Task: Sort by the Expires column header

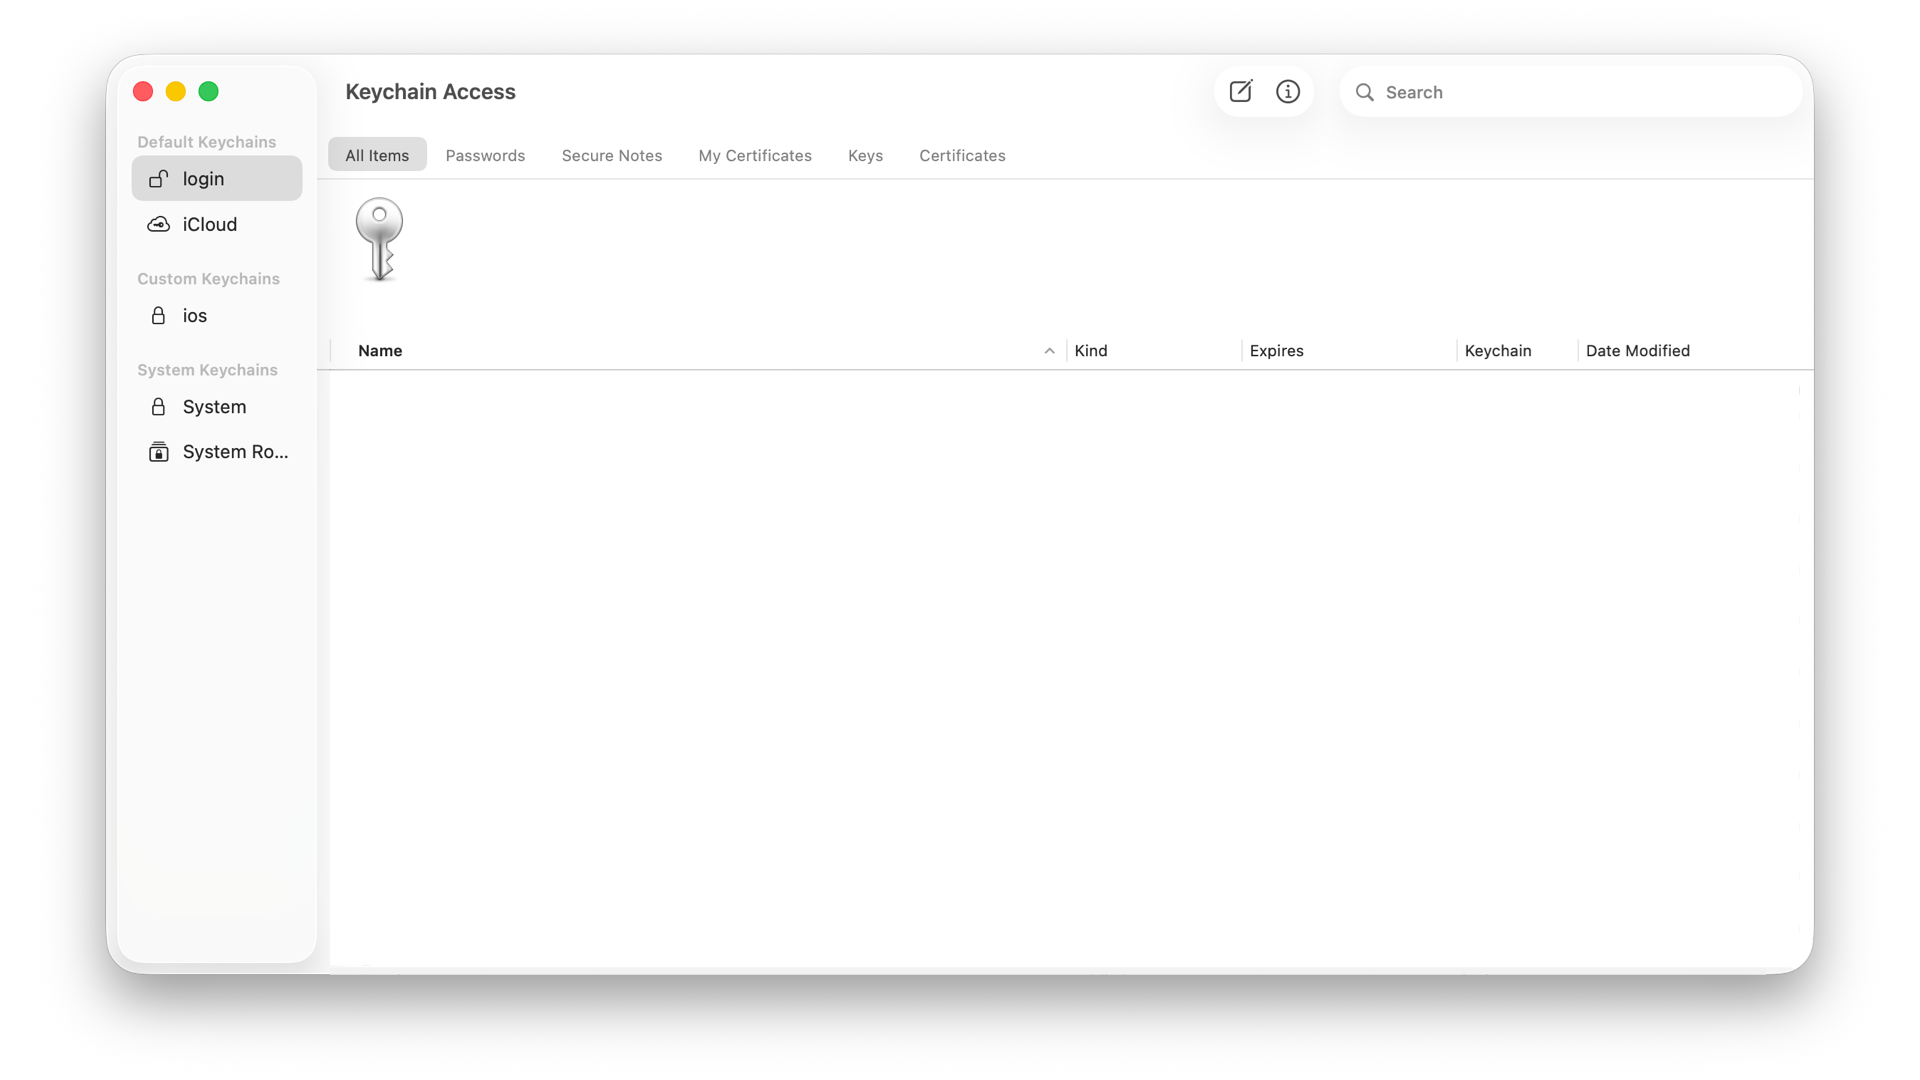Action: 1276,351
